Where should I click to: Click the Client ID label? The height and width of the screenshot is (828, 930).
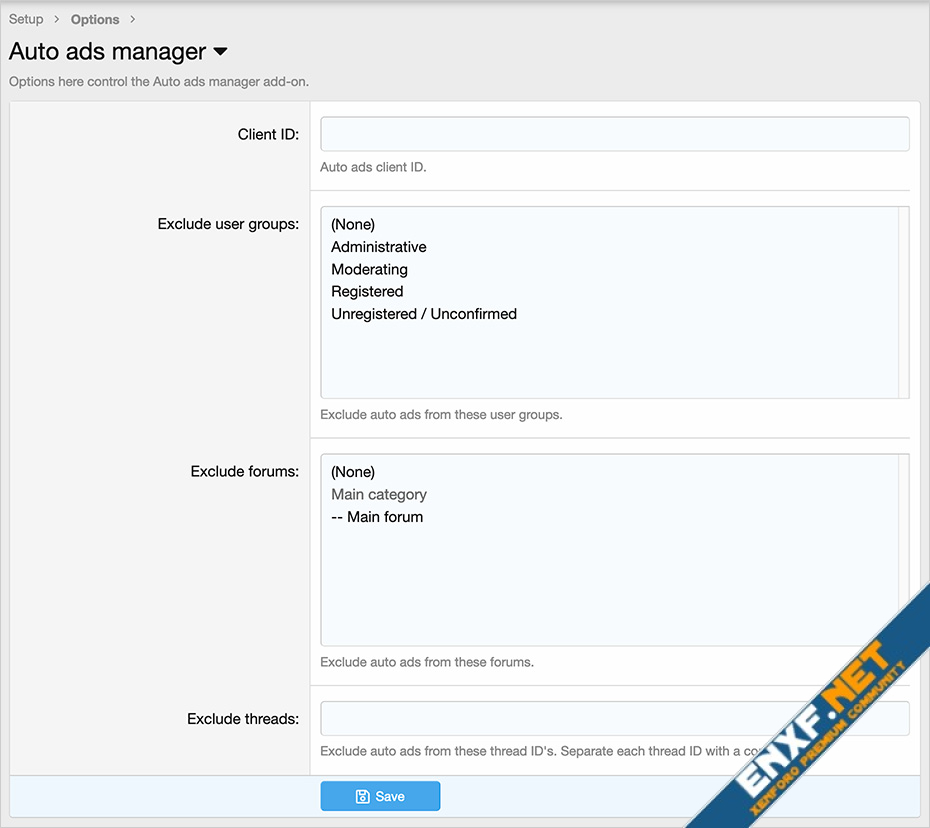(x=268, y=134)
